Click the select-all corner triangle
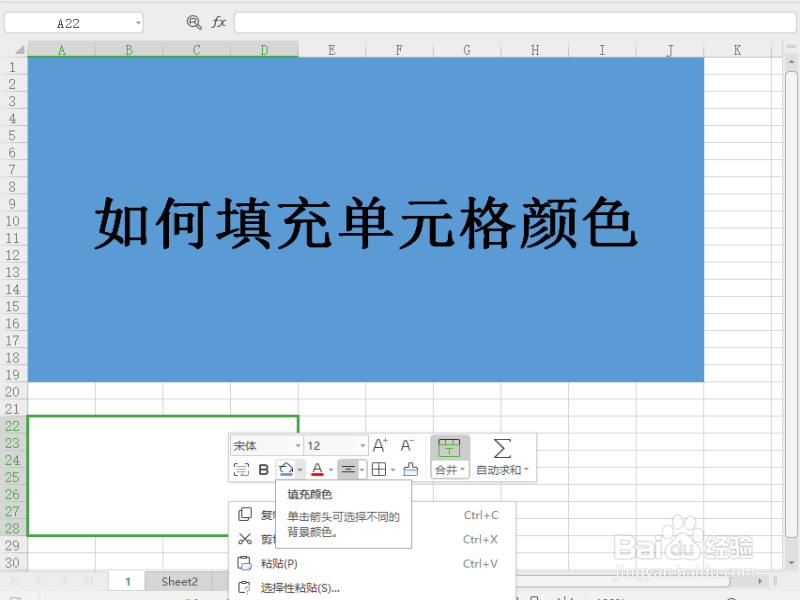800x600 pixels. click(19, 49)
